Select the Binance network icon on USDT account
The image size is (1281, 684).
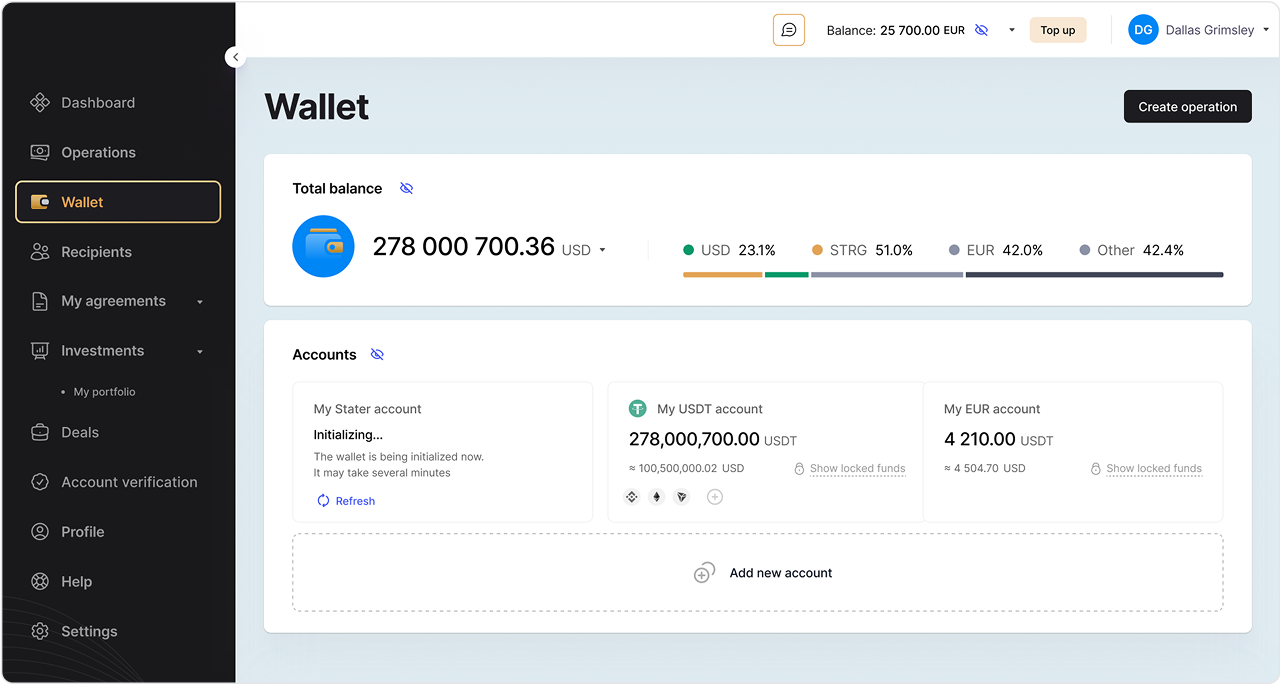[x=632, y=496]
